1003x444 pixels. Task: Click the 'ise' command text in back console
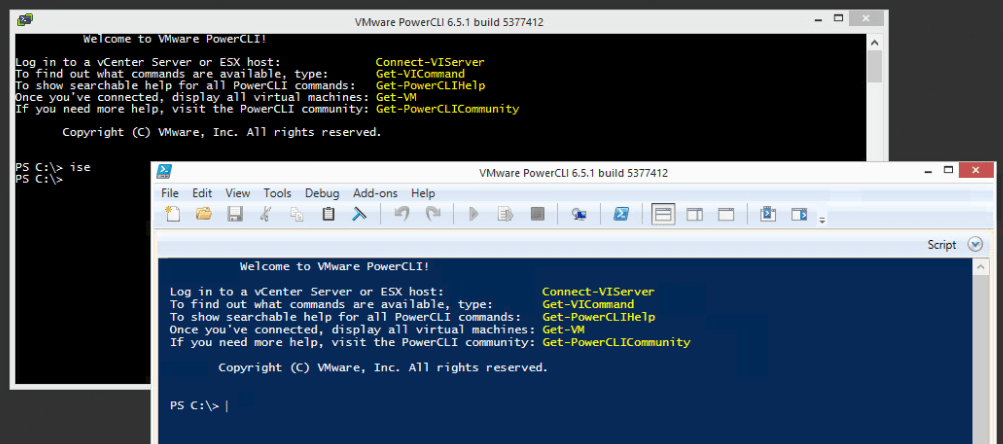coord(81,168)
